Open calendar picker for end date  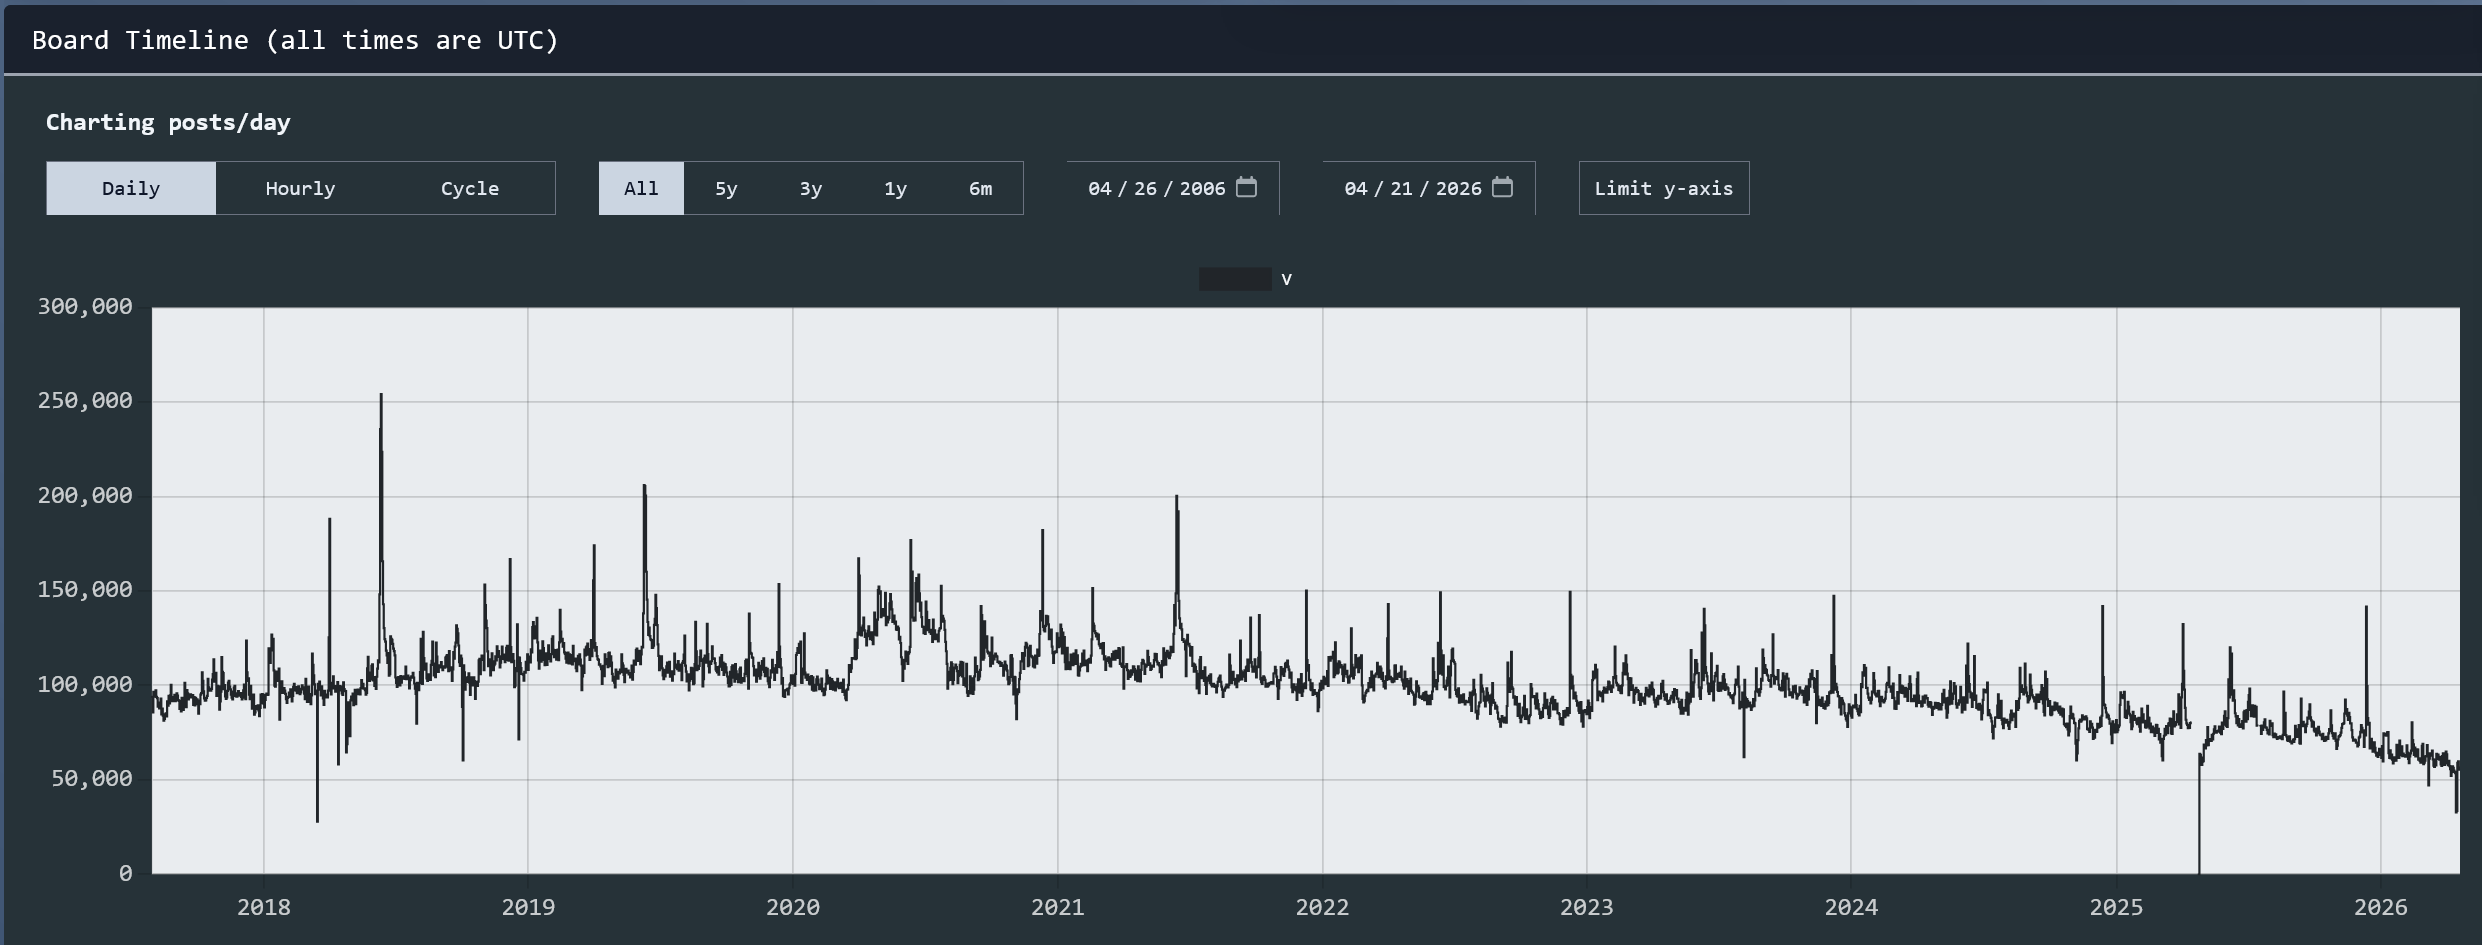pyautogui.click(x=1502, y=187)
